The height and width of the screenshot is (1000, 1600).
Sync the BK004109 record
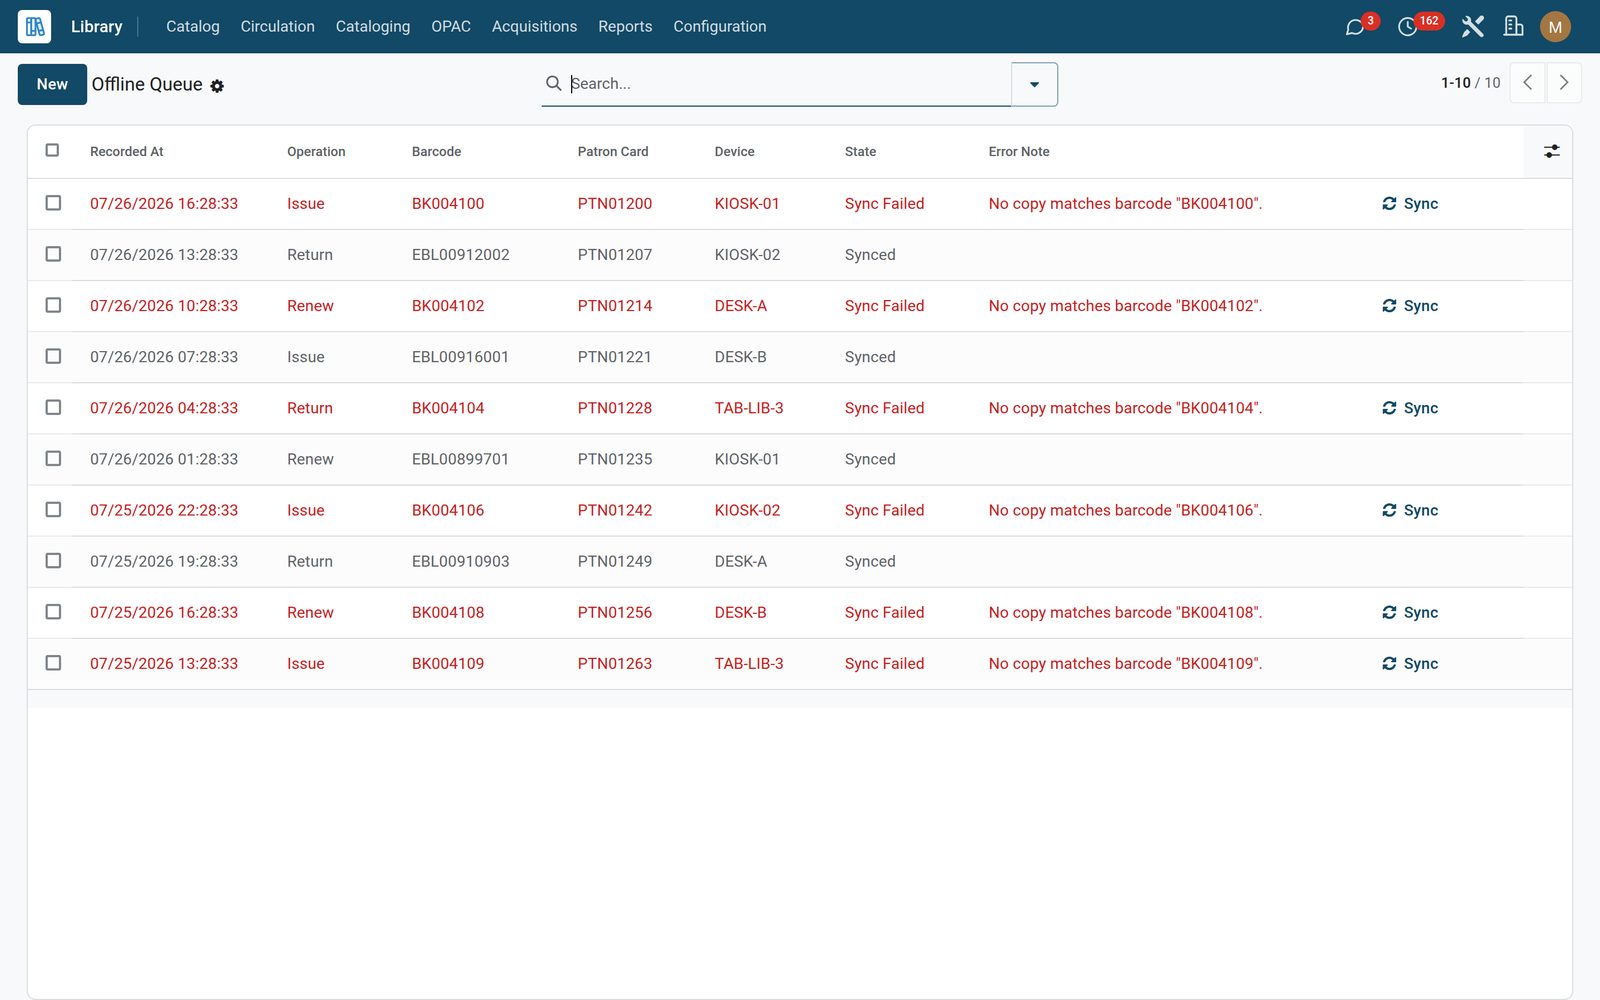(x=1410, y=664)
